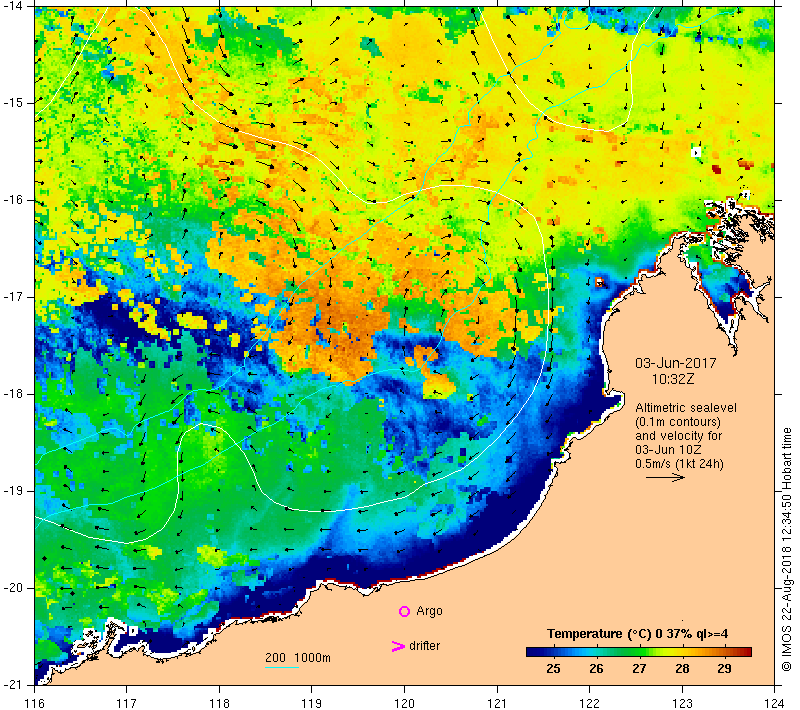The height and width of the screenshot is (710, 800).
Task: Click the longitude axis label 117
Action: (x=127, y=703)
